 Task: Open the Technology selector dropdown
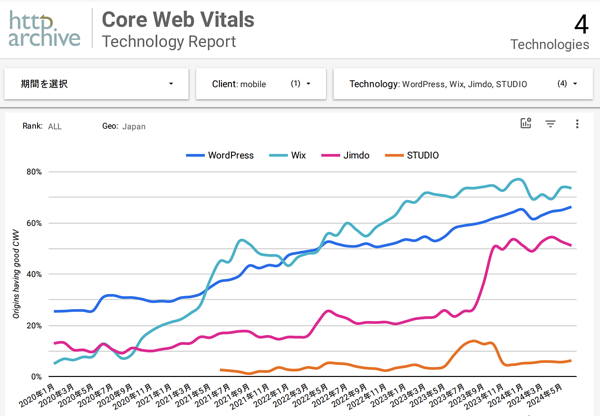pyautogui.click(x=463, y=84)
